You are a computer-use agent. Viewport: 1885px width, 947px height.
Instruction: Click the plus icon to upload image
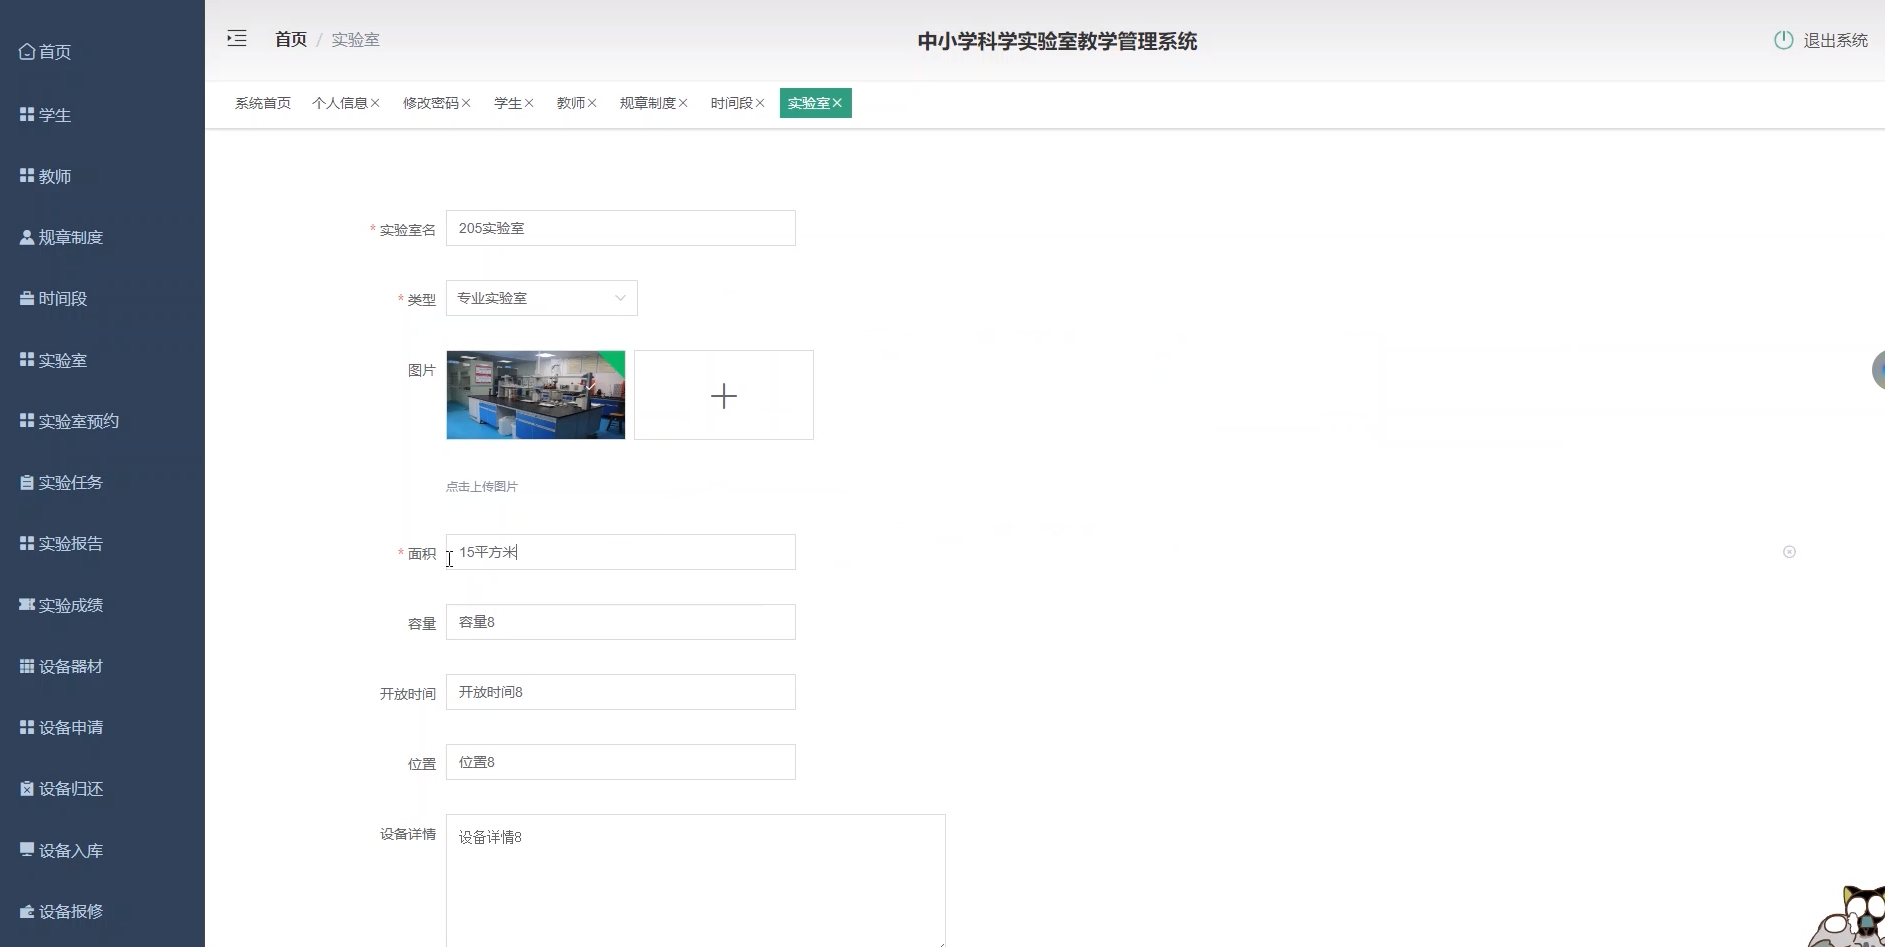[723, 395]
